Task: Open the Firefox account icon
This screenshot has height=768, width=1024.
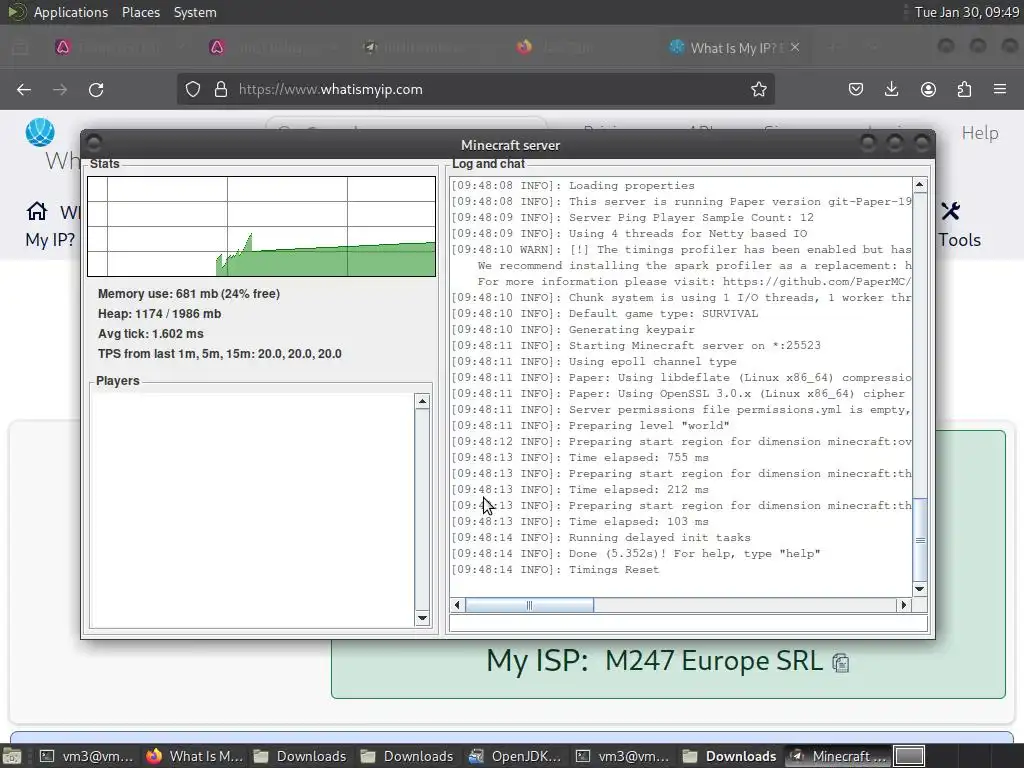Action: pyautogui.click(x=928, y=89)
